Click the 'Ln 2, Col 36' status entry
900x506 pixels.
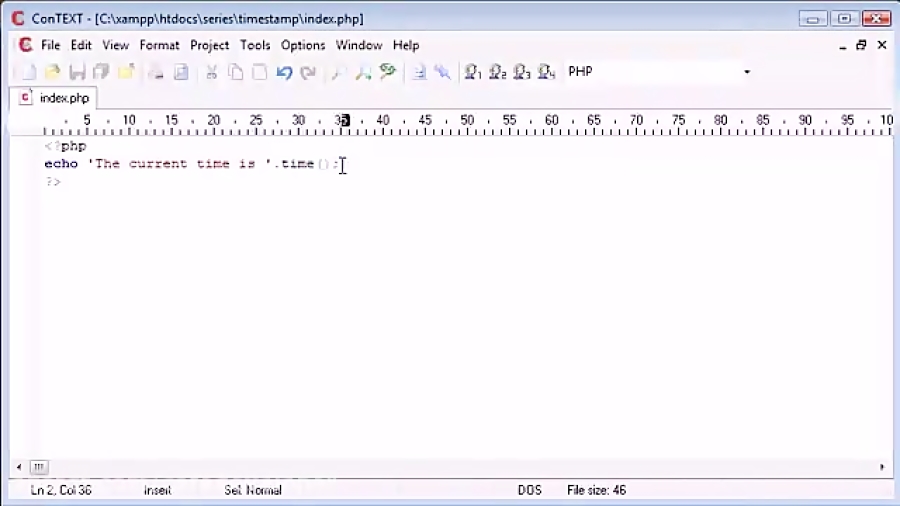(61, 491)
